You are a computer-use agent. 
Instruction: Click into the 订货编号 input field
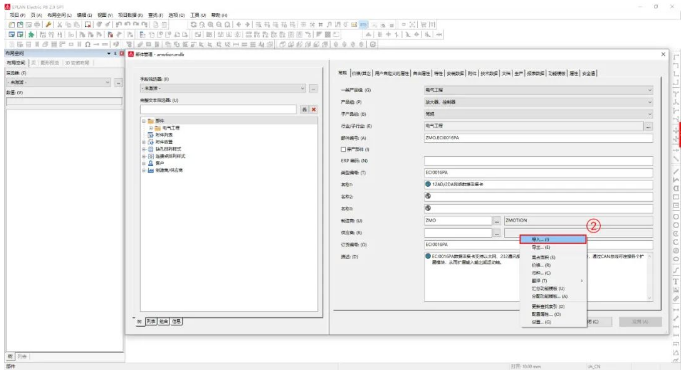click(x=538, y=244)
